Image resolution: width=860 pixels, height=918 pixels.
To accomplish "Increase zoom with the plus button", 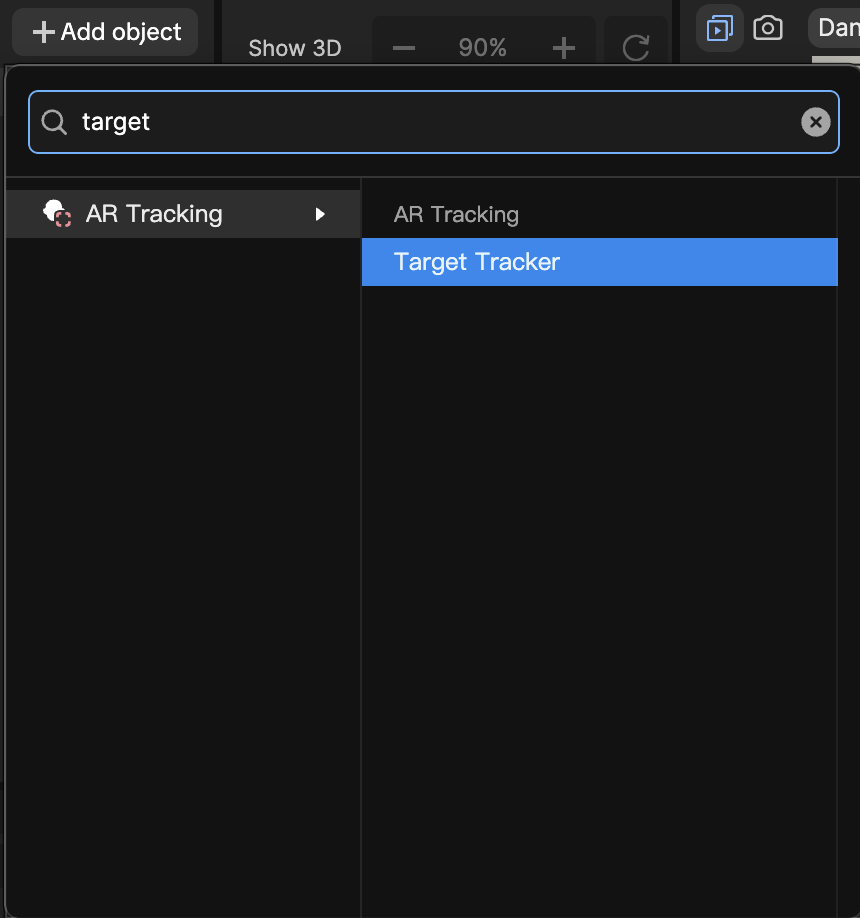I will [x=564, y=48].
